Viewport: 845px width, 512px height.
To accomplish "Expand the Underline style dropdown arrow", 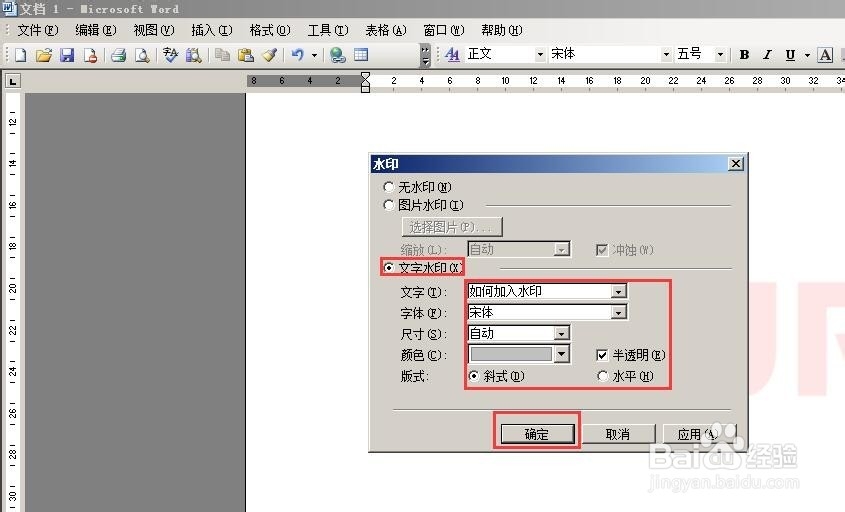I will tap(807, 55).
